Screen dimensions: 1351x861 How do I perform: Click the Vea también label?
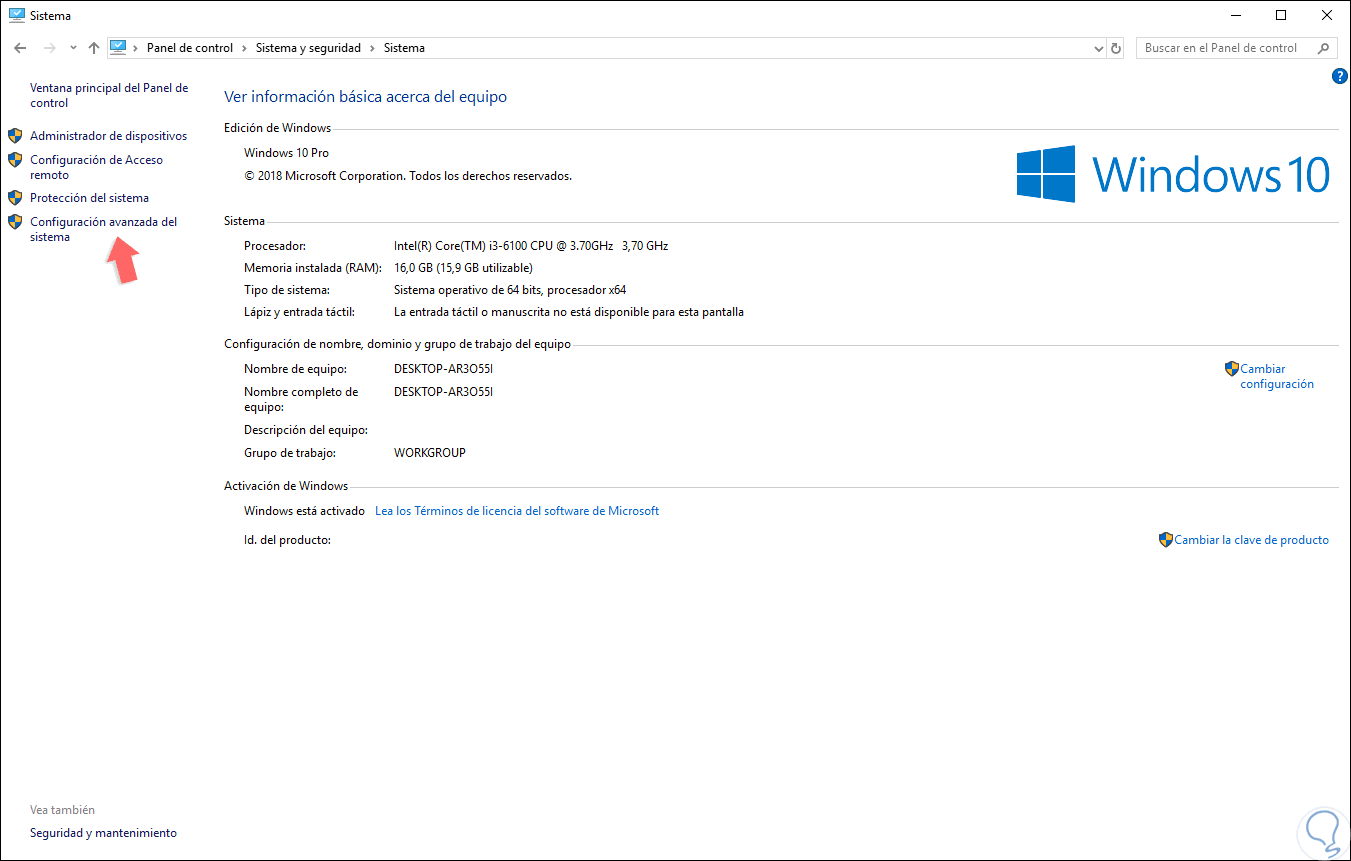pos(62,810)
